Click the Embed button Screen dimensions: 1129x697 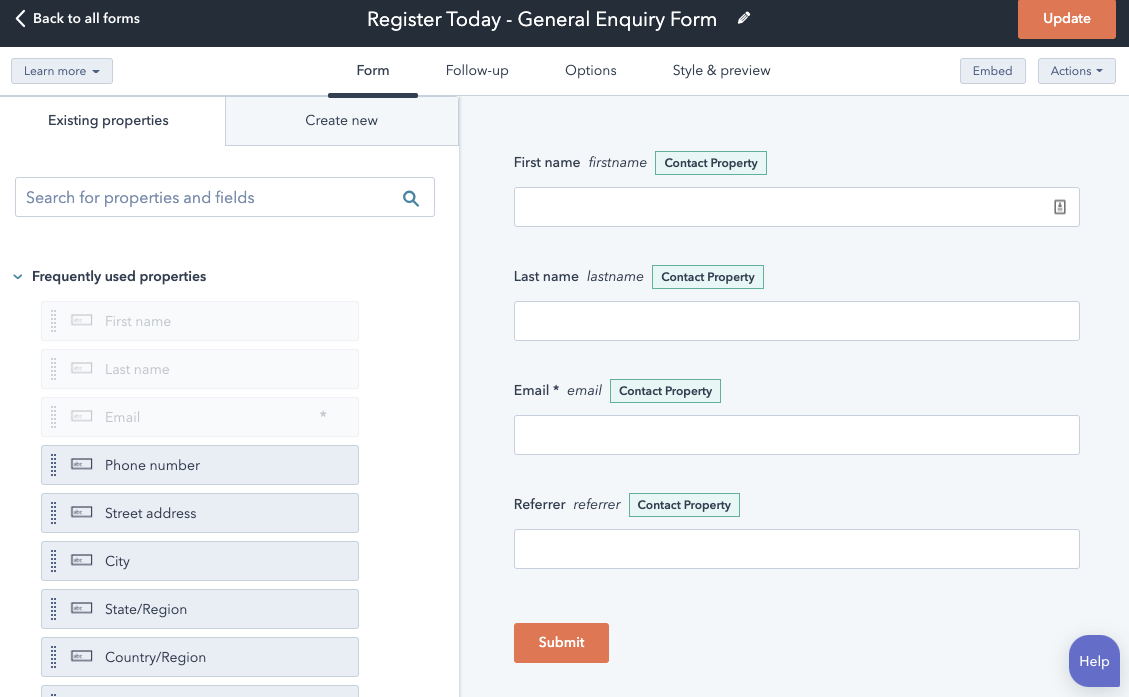point(992,70)
